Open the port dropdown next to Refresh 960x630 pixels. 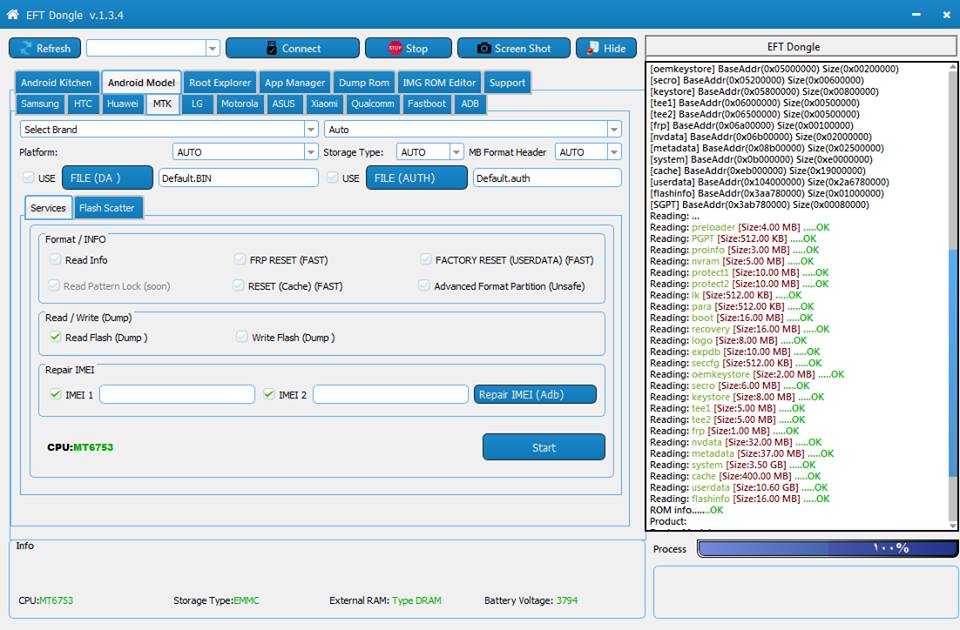click(x=212, y=48)
